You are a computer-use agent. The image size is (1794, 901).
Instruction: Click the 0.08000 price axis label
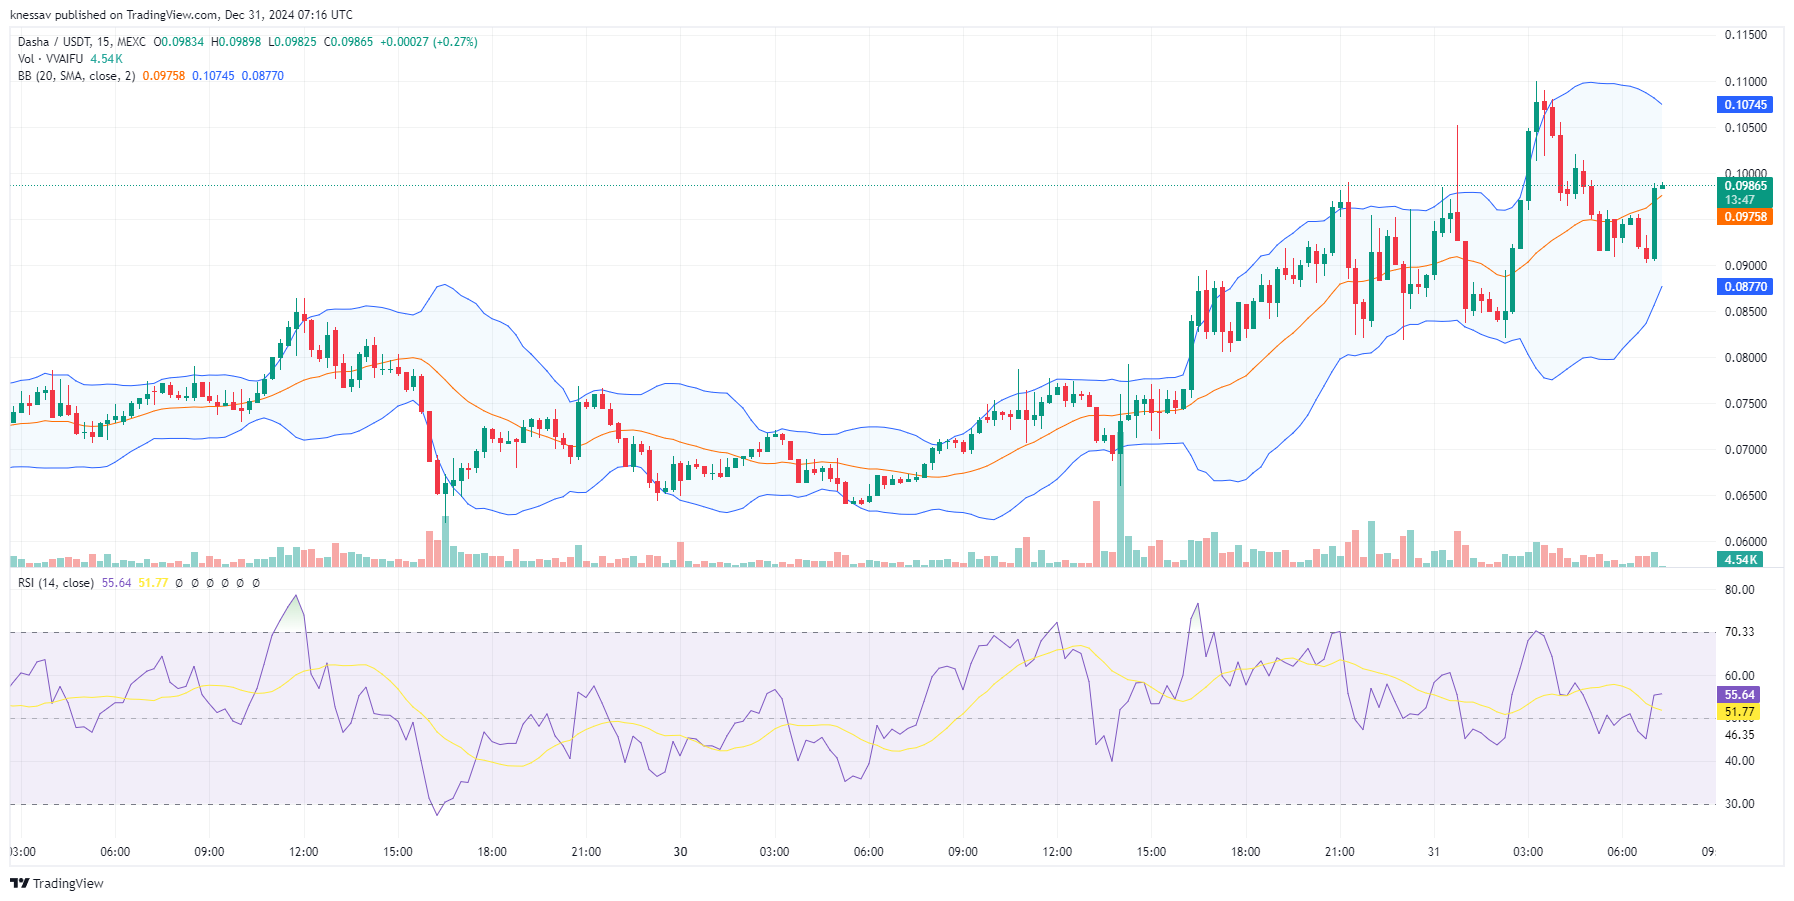point(1745,358)
